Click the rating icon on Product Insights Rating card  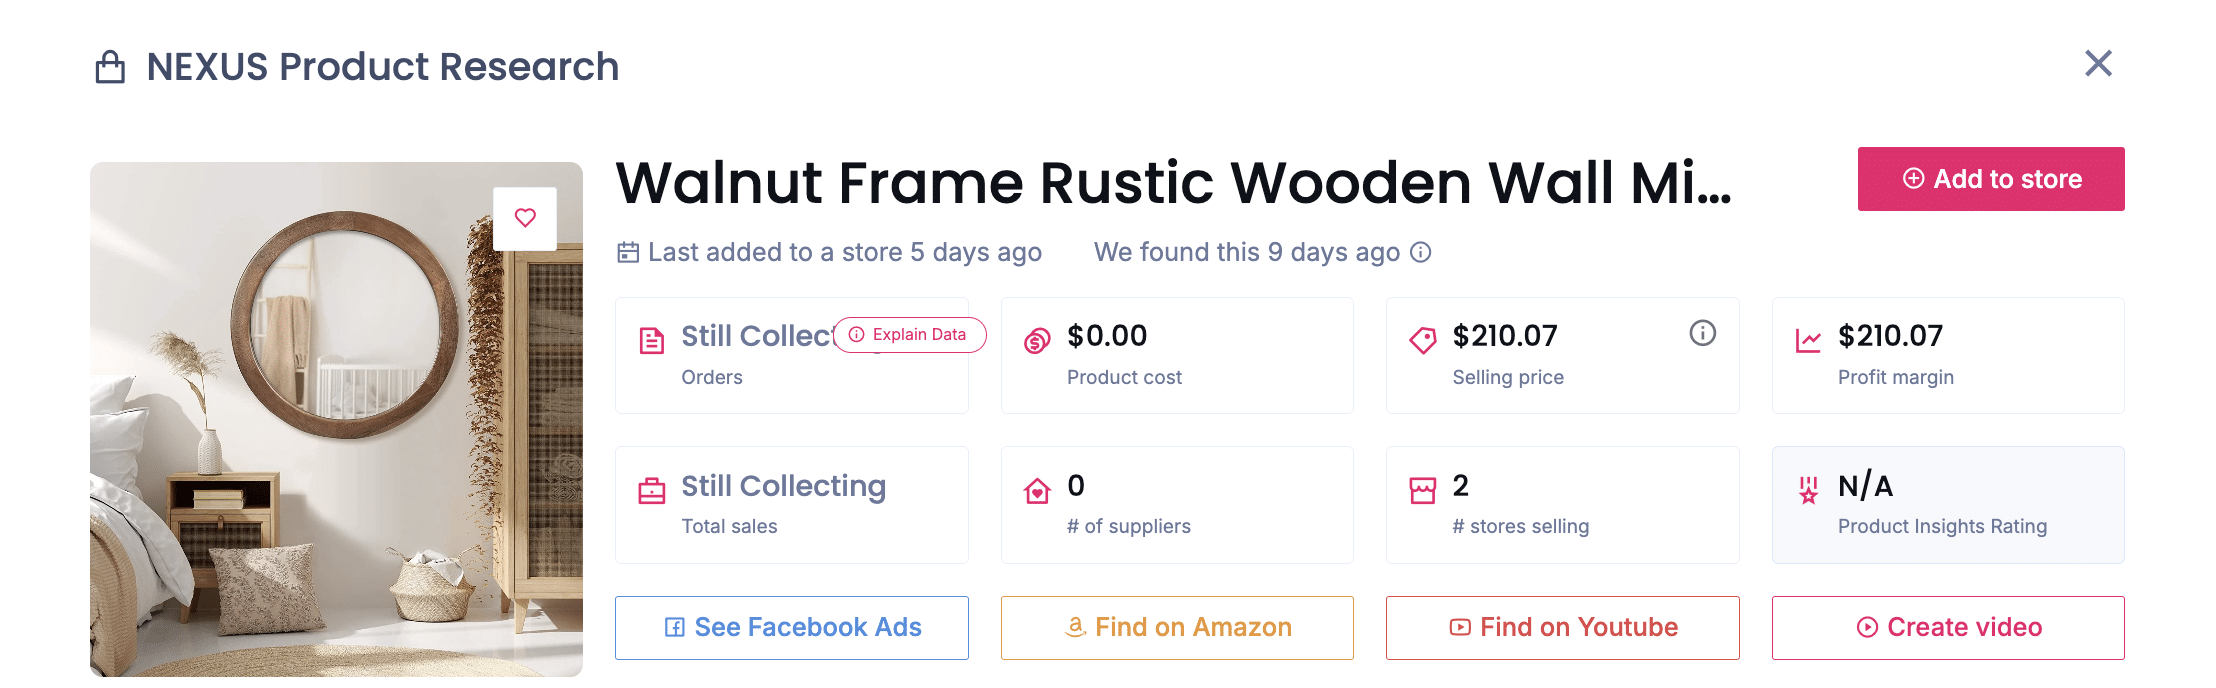pos(1808,490)
